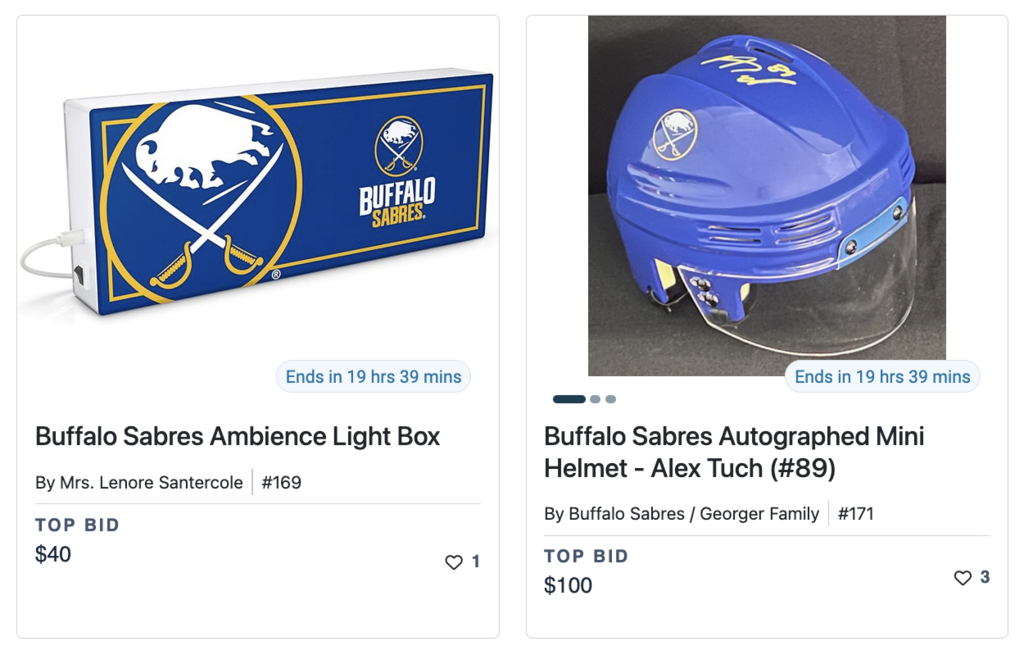1024x664 pixels.
Task: Click the TOP BID label on the helmet card
Action: [x=586, y=555]
